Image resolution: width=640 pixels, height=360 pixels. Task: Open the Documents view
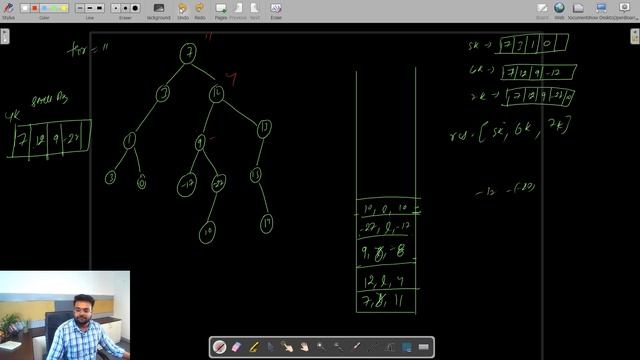click(578, 11)
